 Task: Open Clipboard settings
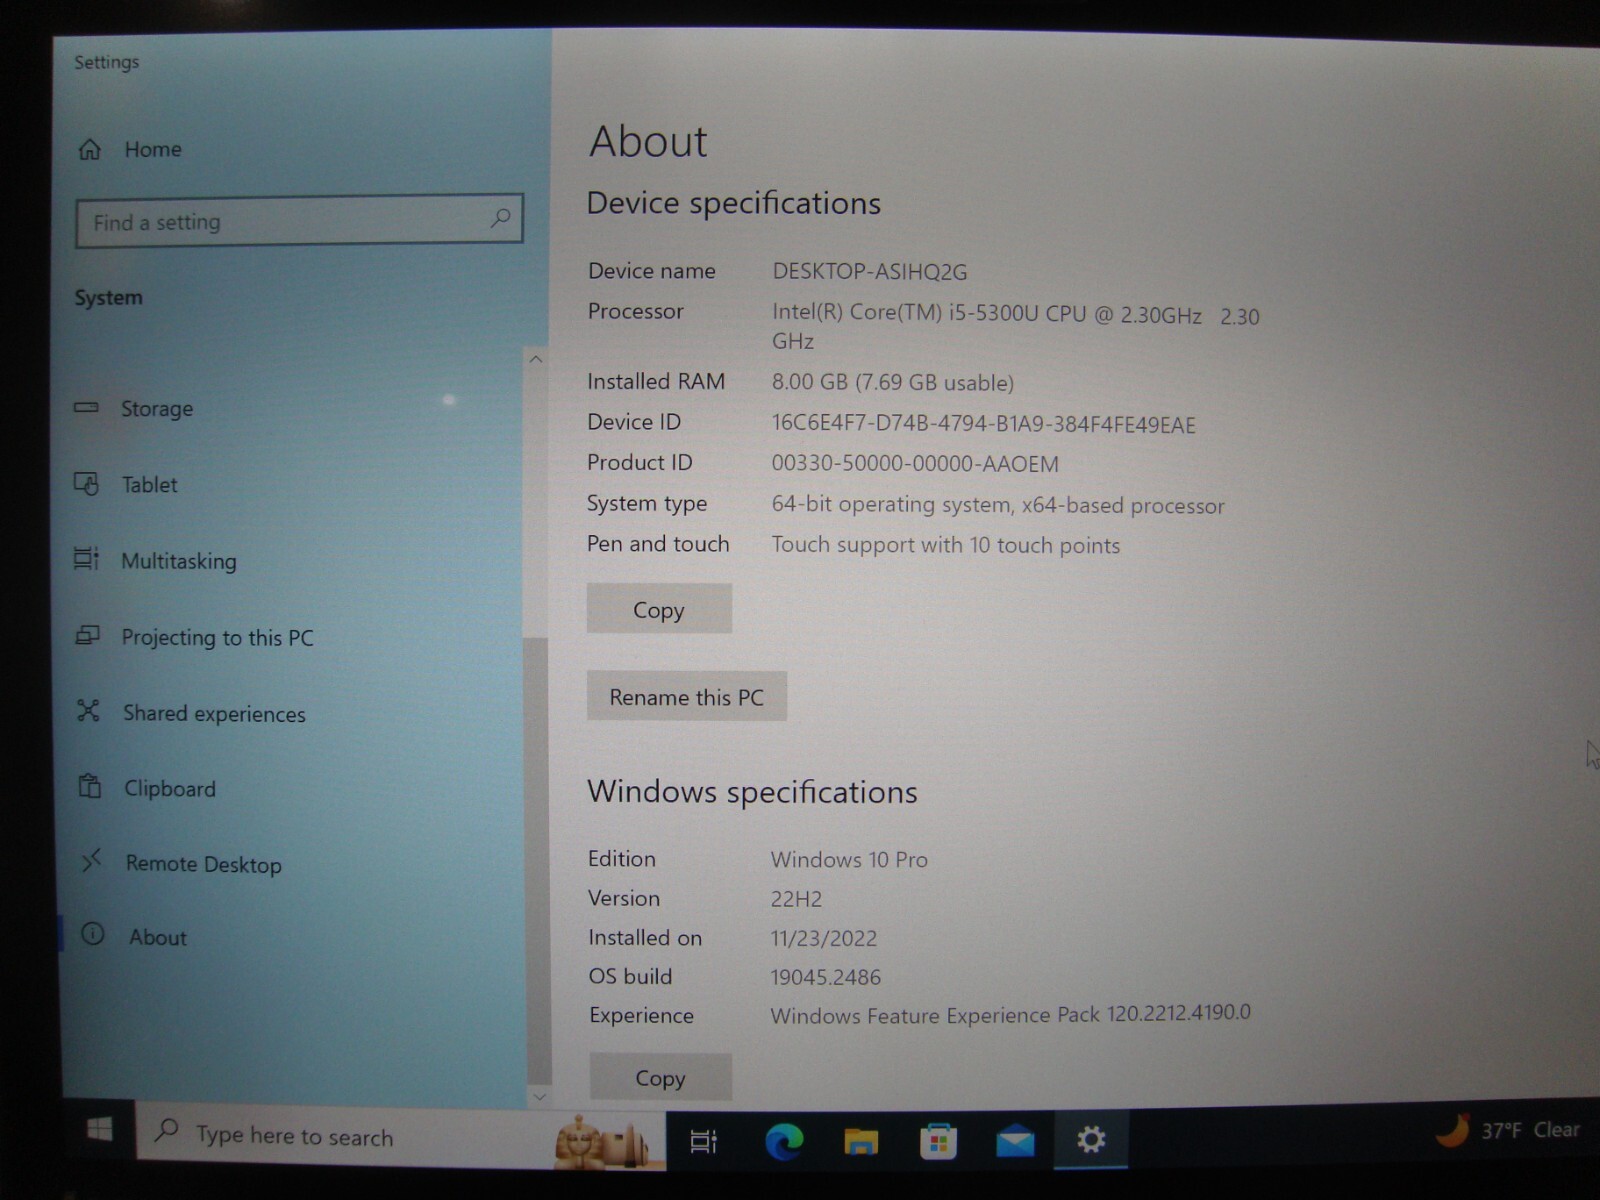[x=169, y=788]
